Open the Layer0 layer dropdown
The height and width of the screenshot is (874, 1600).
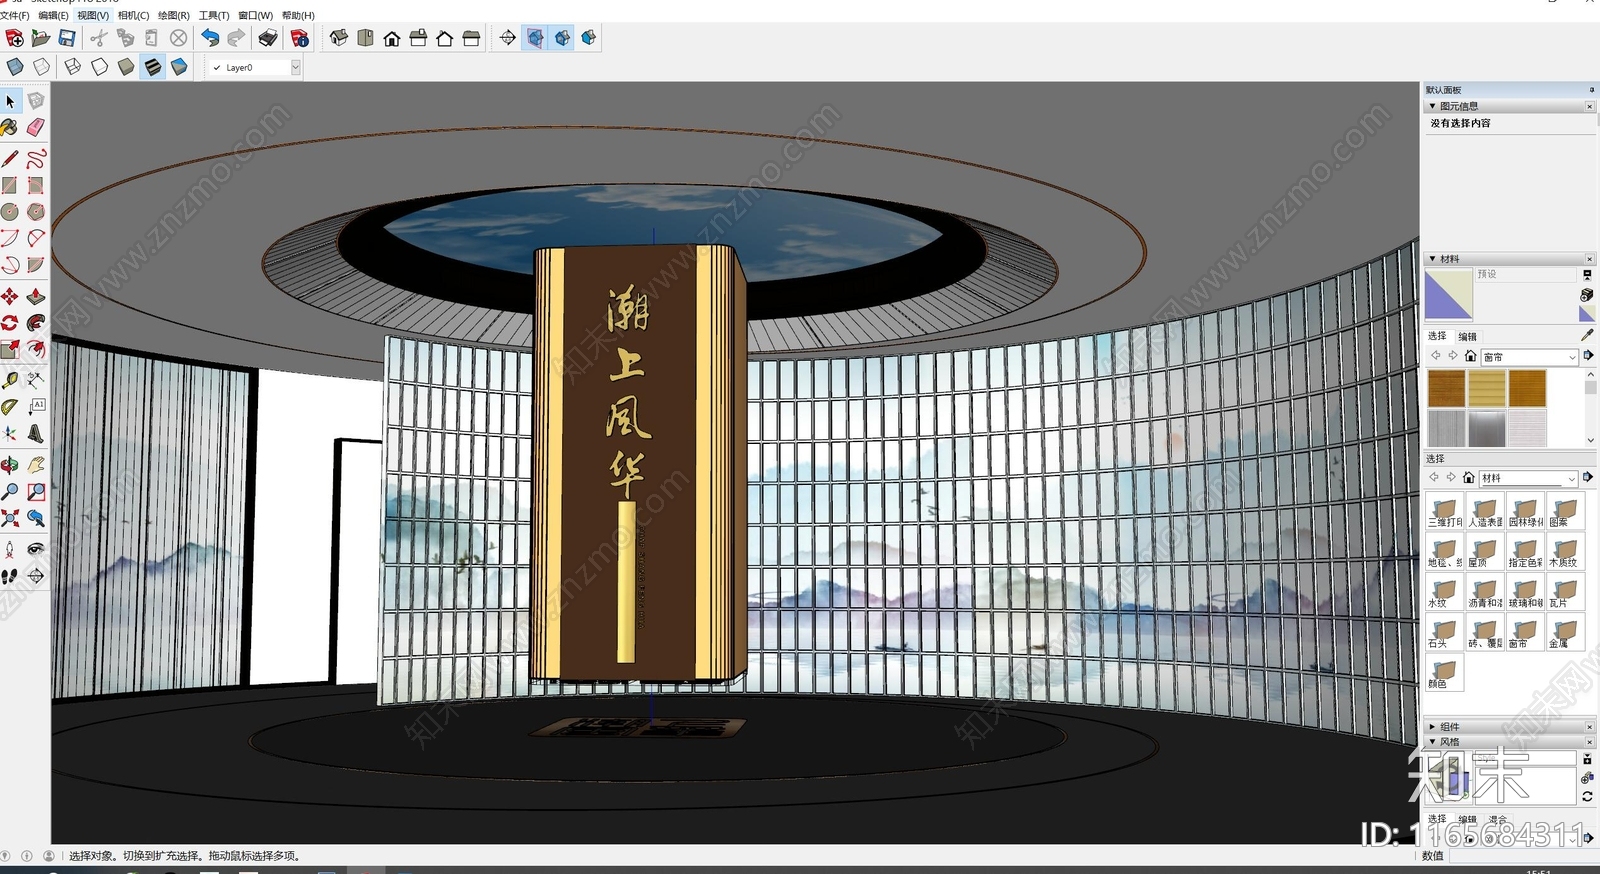[295, 67]
